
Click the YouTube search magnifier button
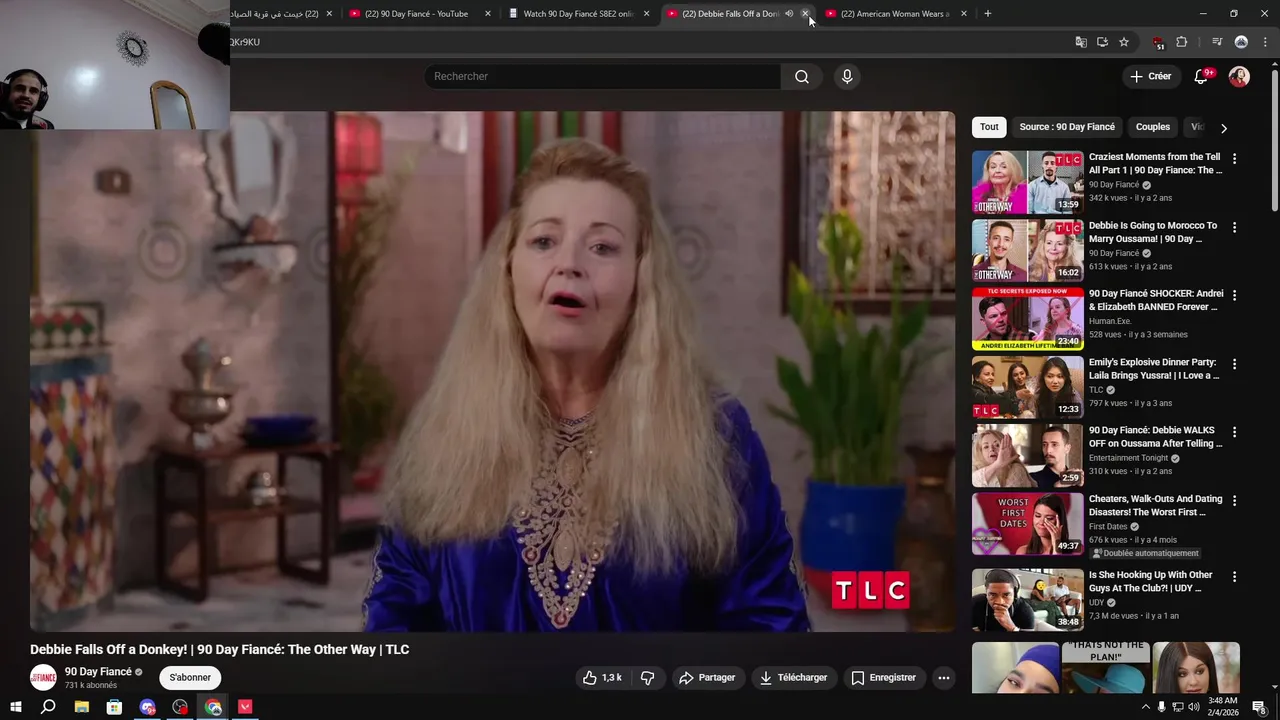(802, 76)
